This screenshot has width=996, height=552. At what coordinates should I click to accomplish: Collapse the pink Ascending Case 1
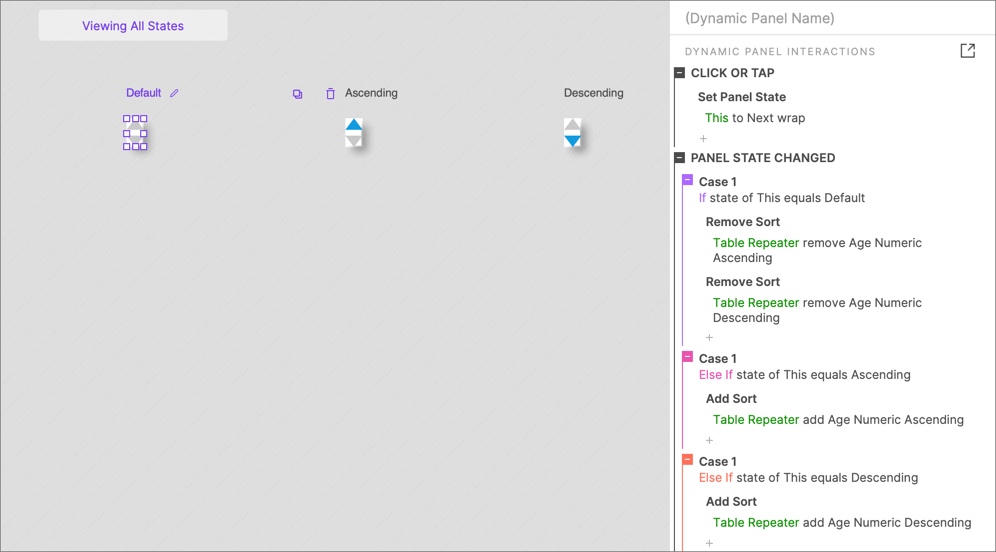coord(687,357)
